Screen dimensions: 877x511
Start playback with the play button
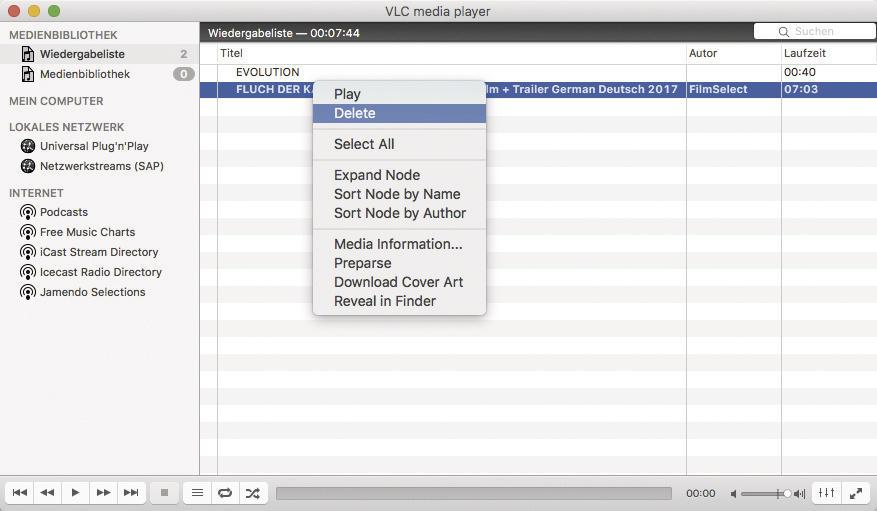(x=76, y=493)
